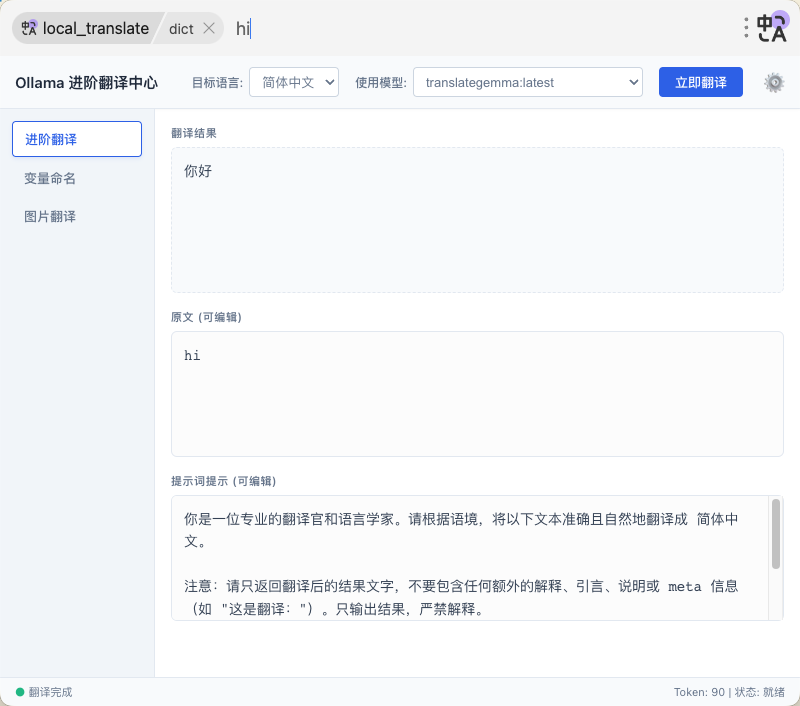The width and height of the screenshot is (800, 706).
Task: Click into the 提示词提示 prompt text area
Action: pos(470,557)
